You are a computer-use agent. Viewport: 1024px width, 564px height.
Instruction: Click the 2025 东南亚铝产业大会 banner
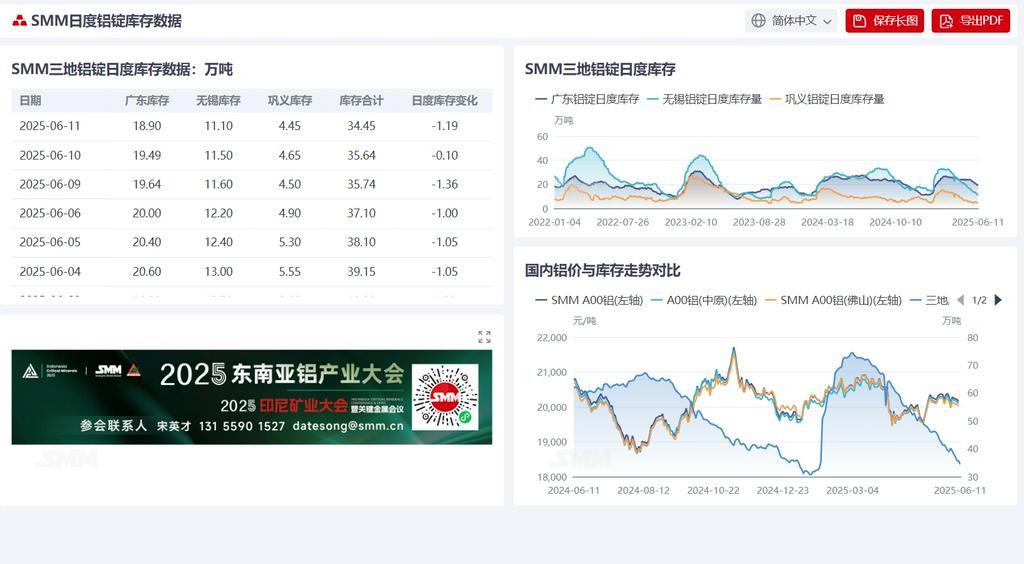click(x=251, y=398)
